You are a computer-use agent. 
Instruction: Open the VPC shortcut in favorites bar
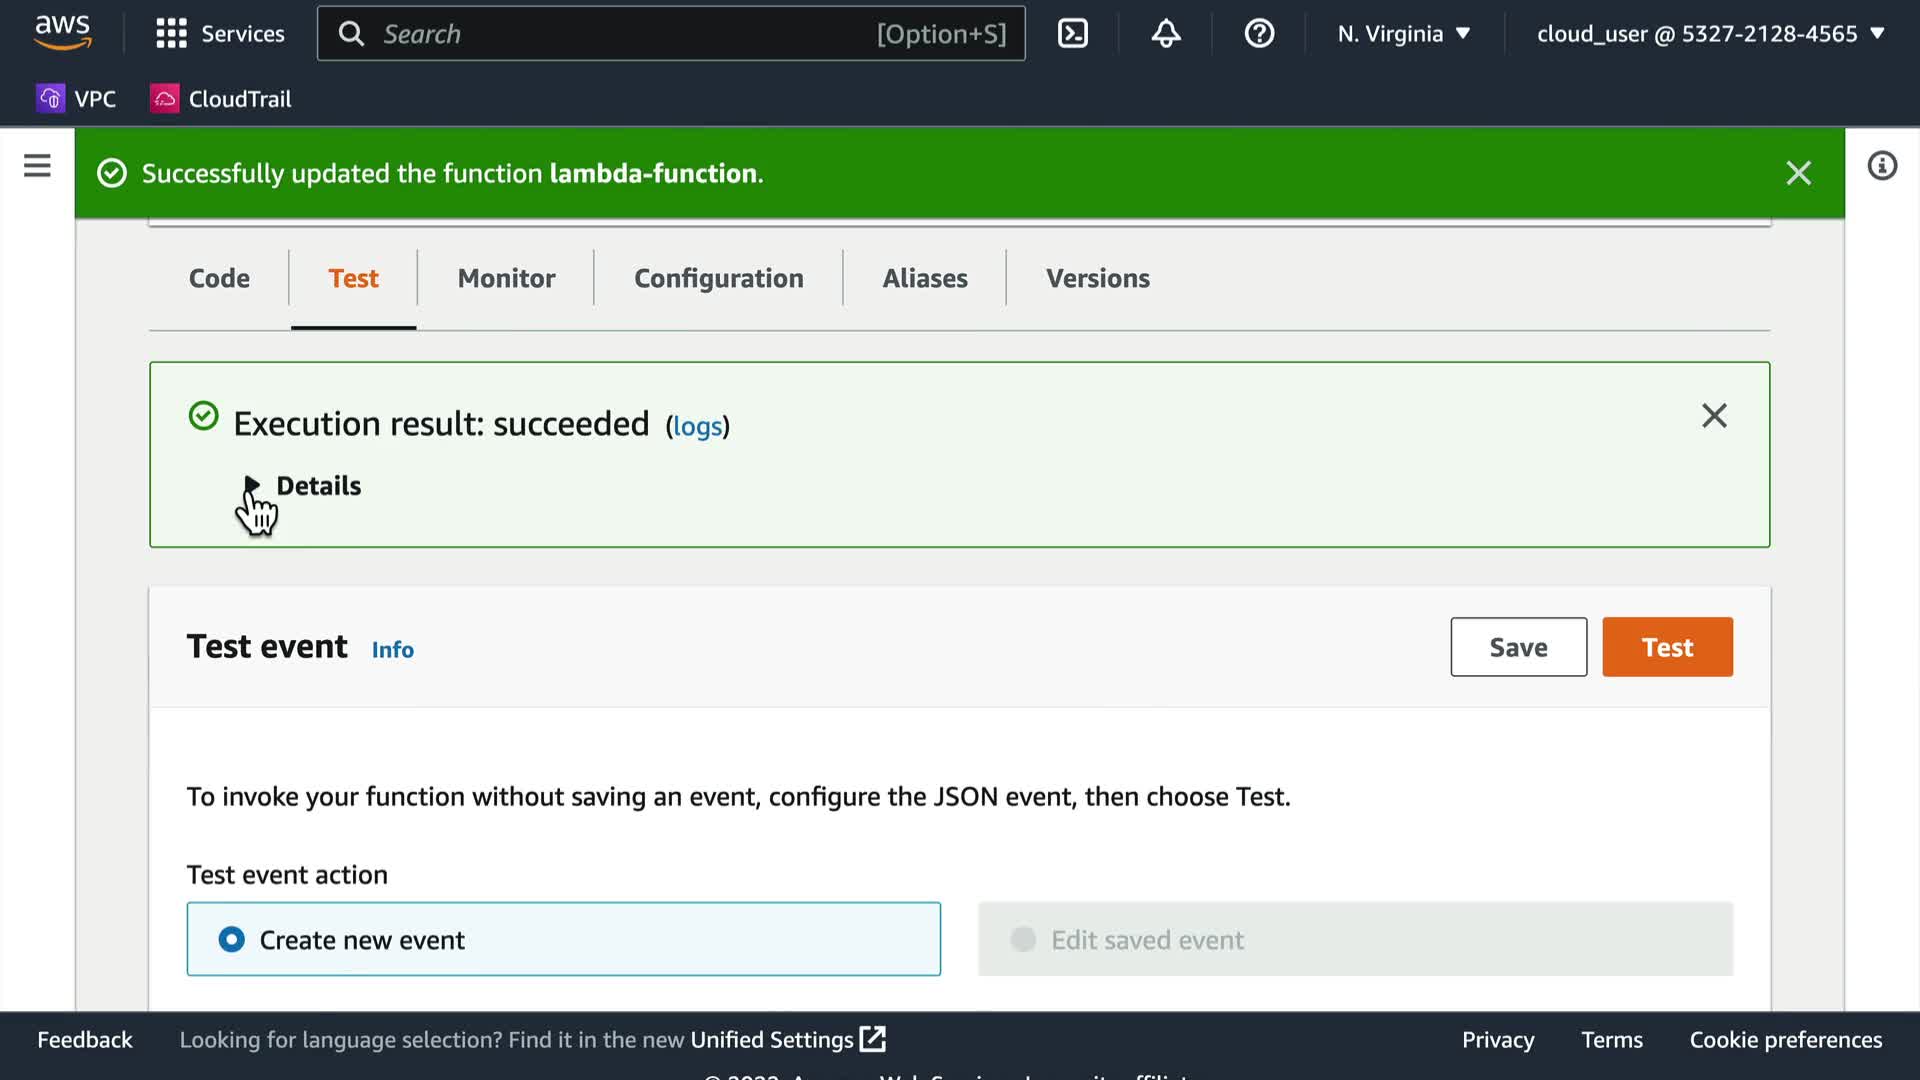click(77, 98)
